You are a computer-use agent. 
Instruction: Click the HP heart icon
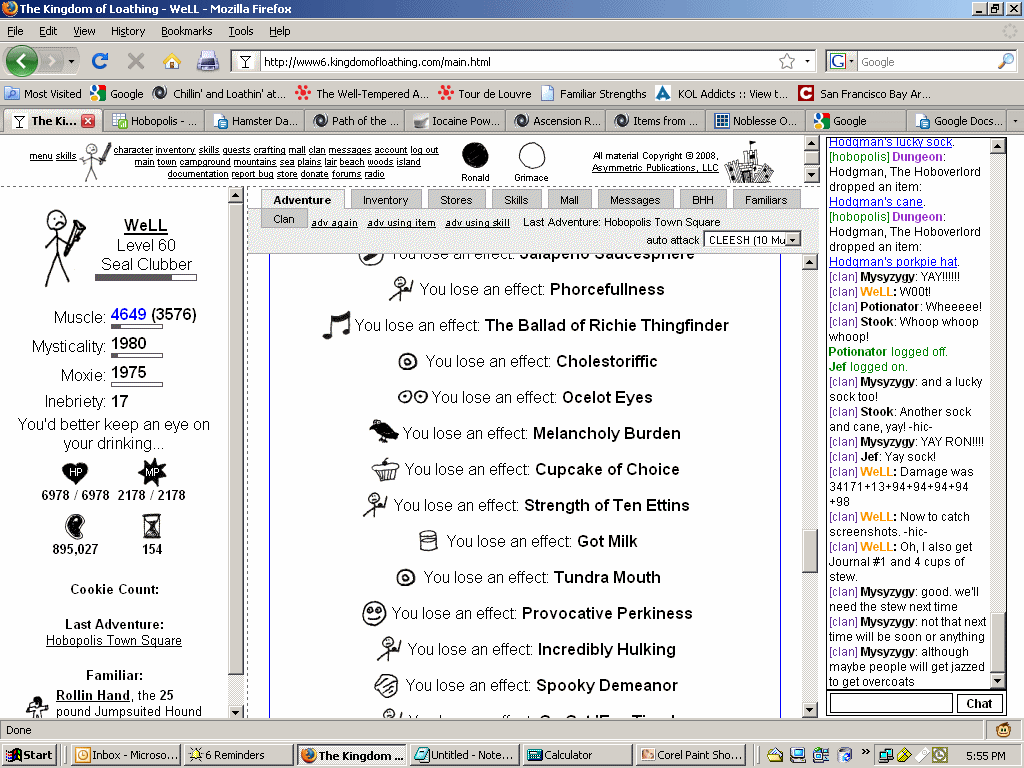tap(75, 472)
